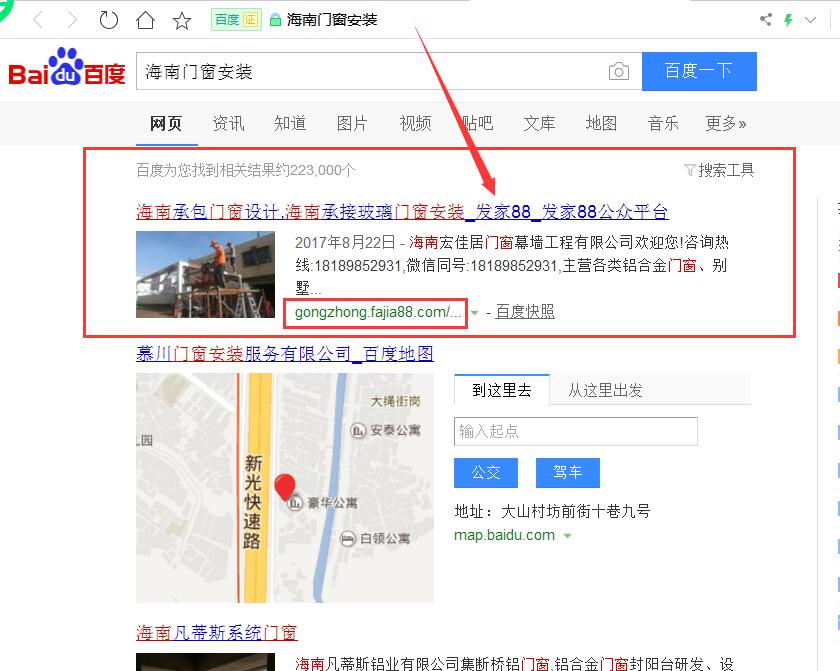Select the 网页 tab

pos(166,124)
